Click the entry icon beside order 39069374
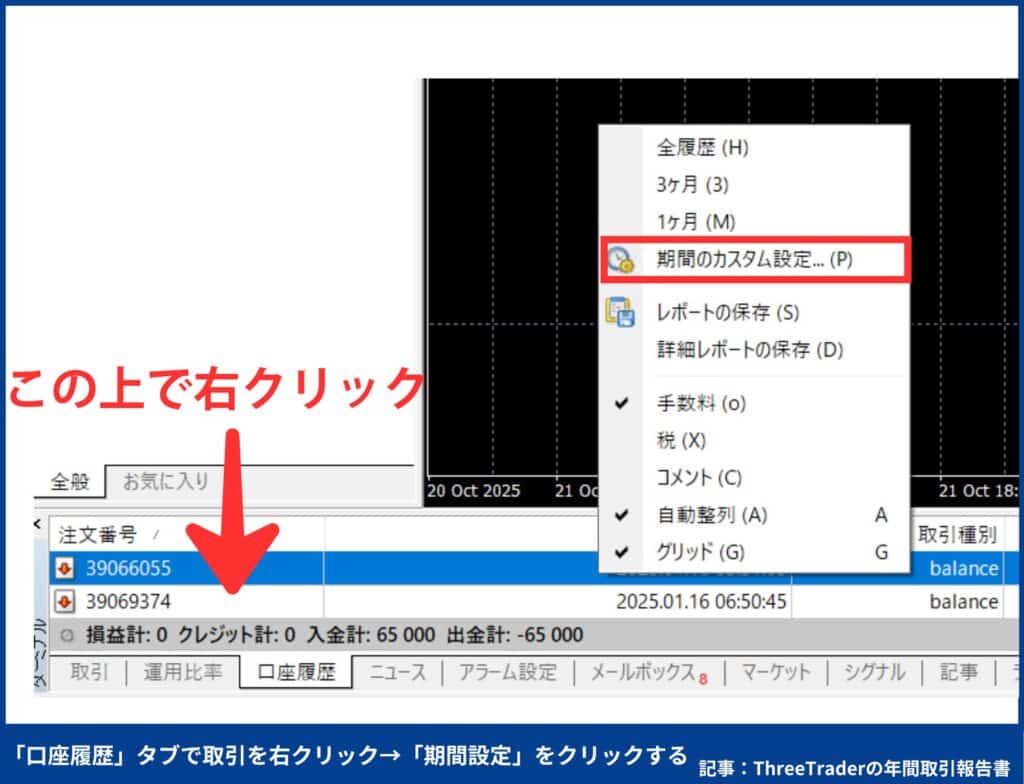The image size is (1024, 784). tap(63, 601)
